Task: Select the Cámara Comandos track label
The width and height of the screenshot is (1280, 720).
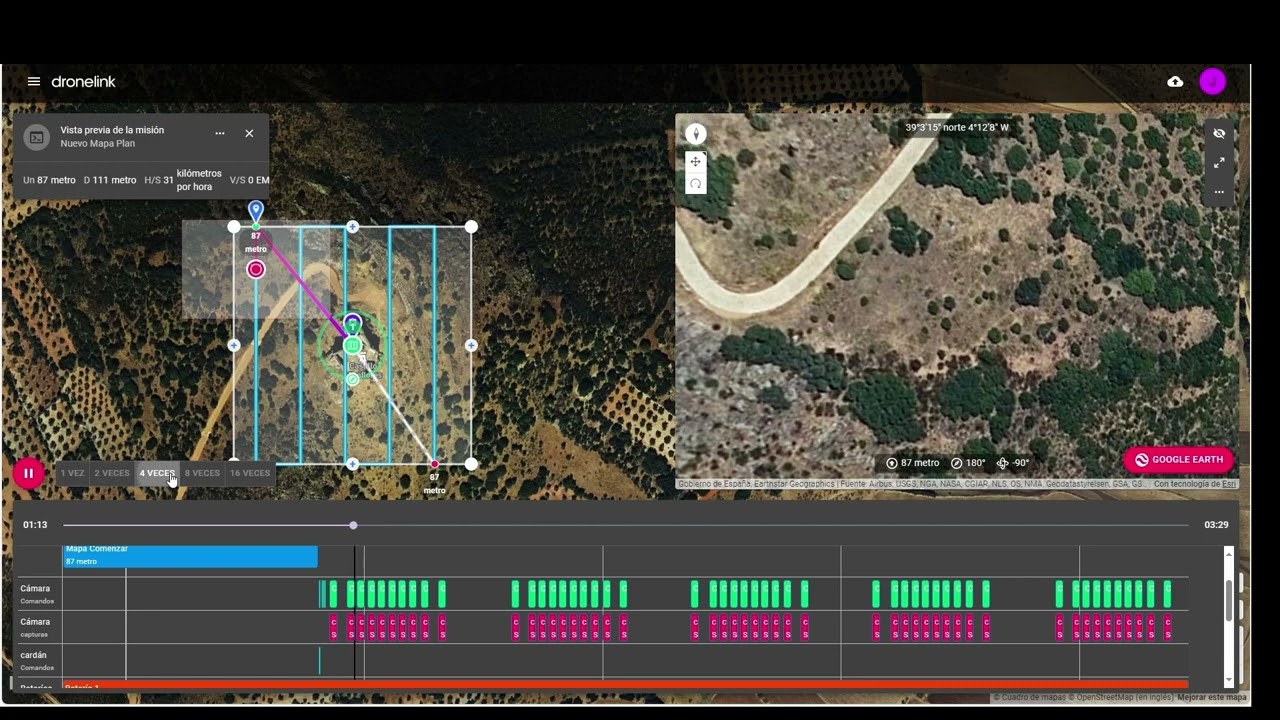Action: 37,594
